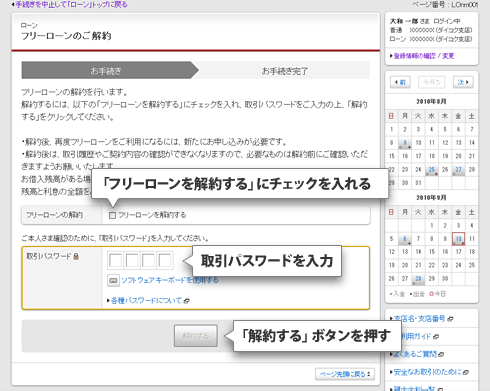490x391 pixels.
Task: Open the 安全なお取引のために link
Action: point(428,372)
